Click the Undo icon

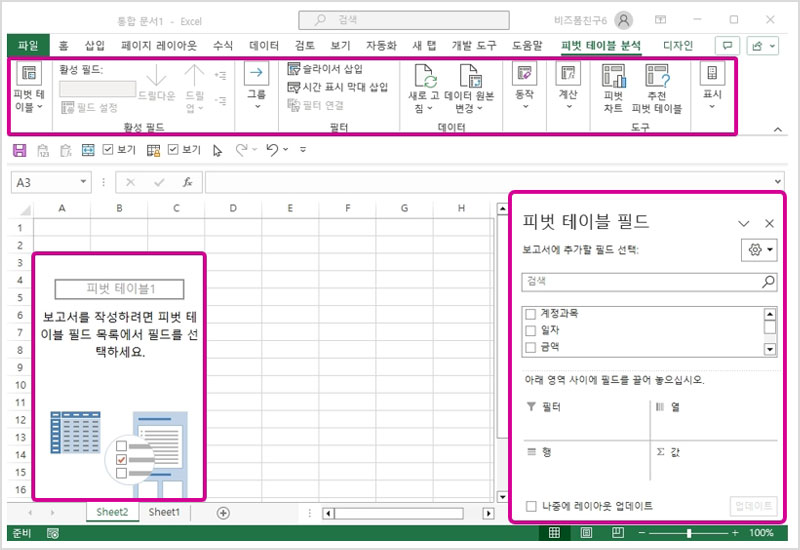(272, 149)
